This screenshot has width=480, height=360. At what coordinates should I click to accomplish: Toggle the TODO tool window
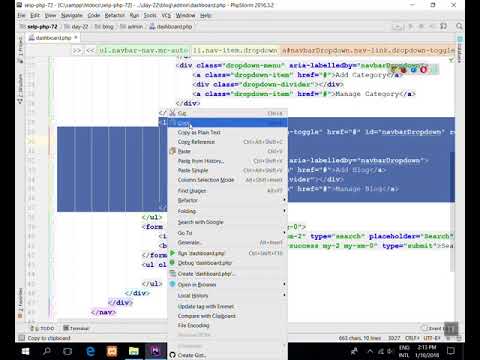point(42,328)
